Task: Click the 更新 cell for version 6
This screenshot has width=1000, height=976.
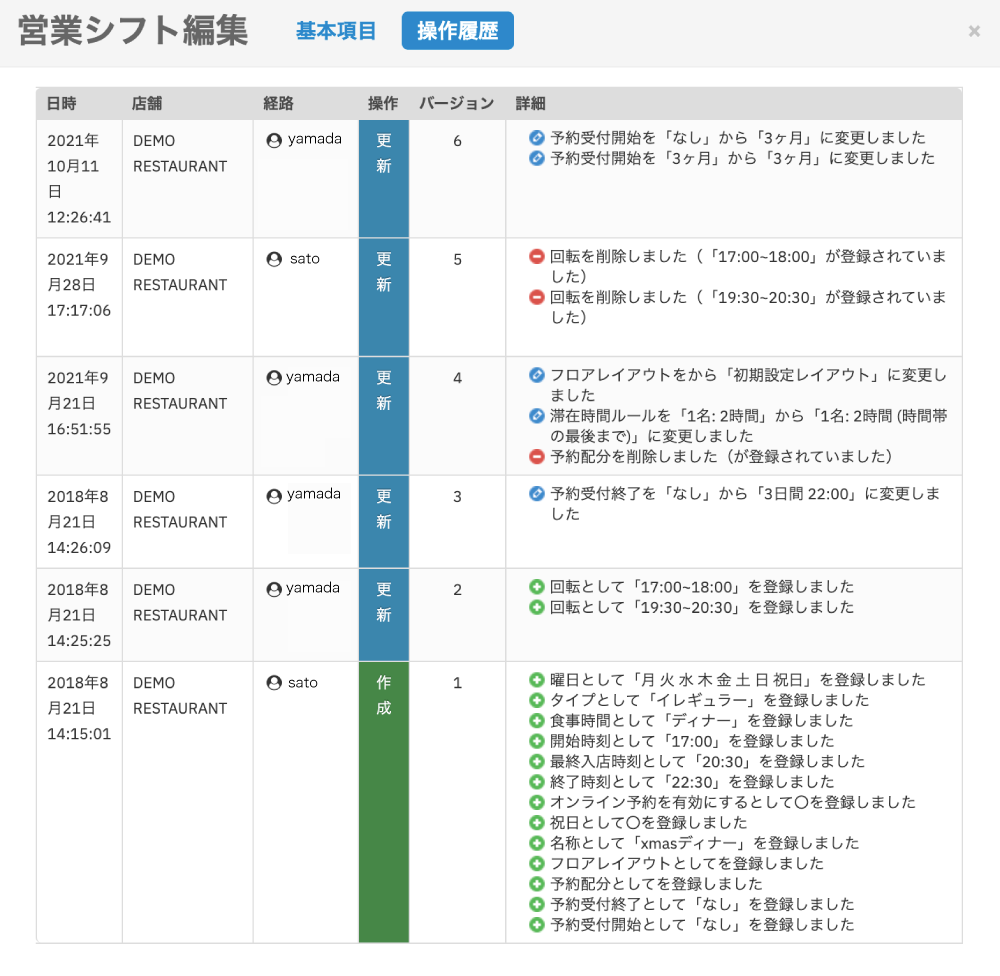Action: pos(384,179)
